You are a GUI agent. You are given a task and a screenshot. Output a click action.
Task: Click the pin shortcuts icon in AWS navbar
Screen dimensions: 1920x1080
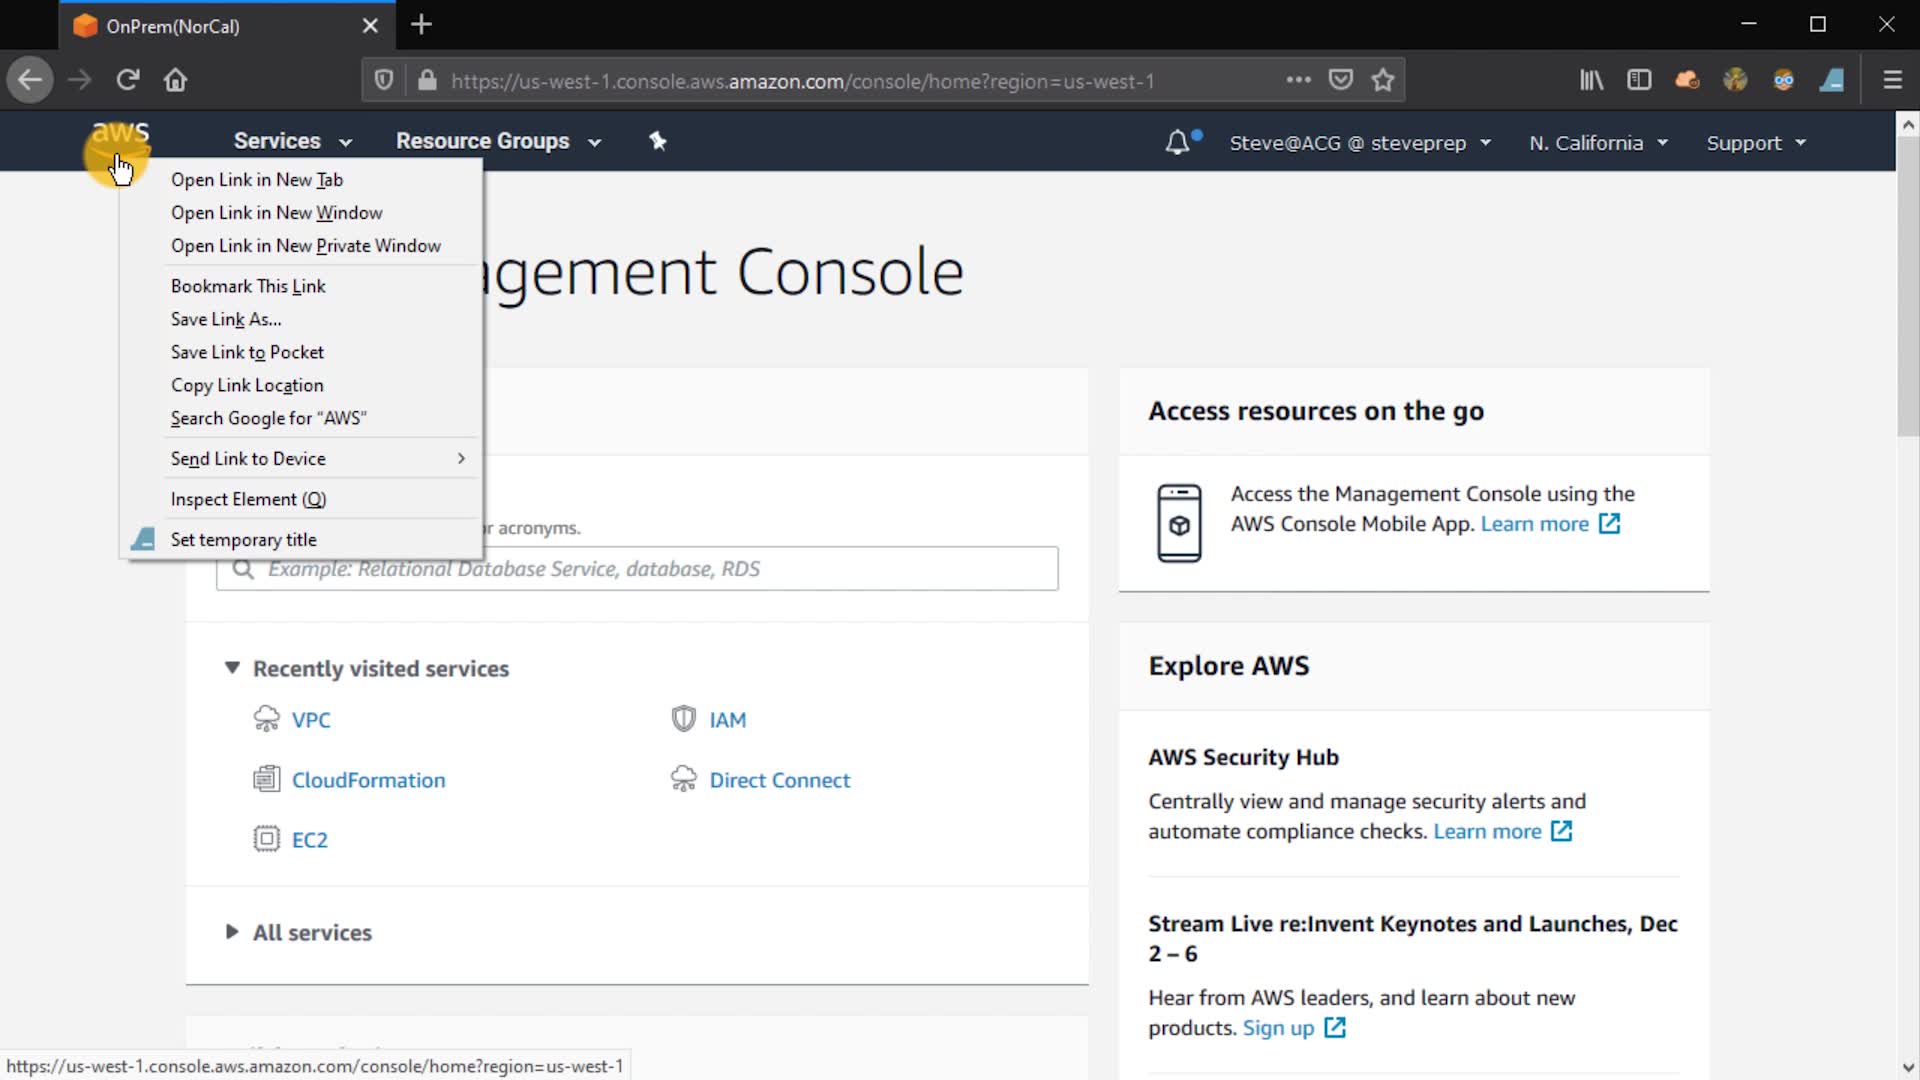coord(657,141)
